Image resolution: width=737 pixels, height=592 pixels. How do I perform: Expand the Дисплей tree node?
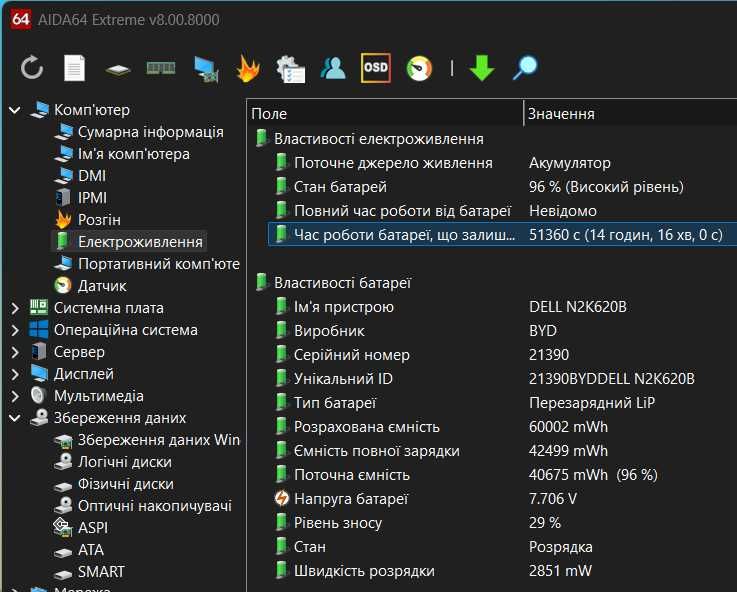point(15,374)
